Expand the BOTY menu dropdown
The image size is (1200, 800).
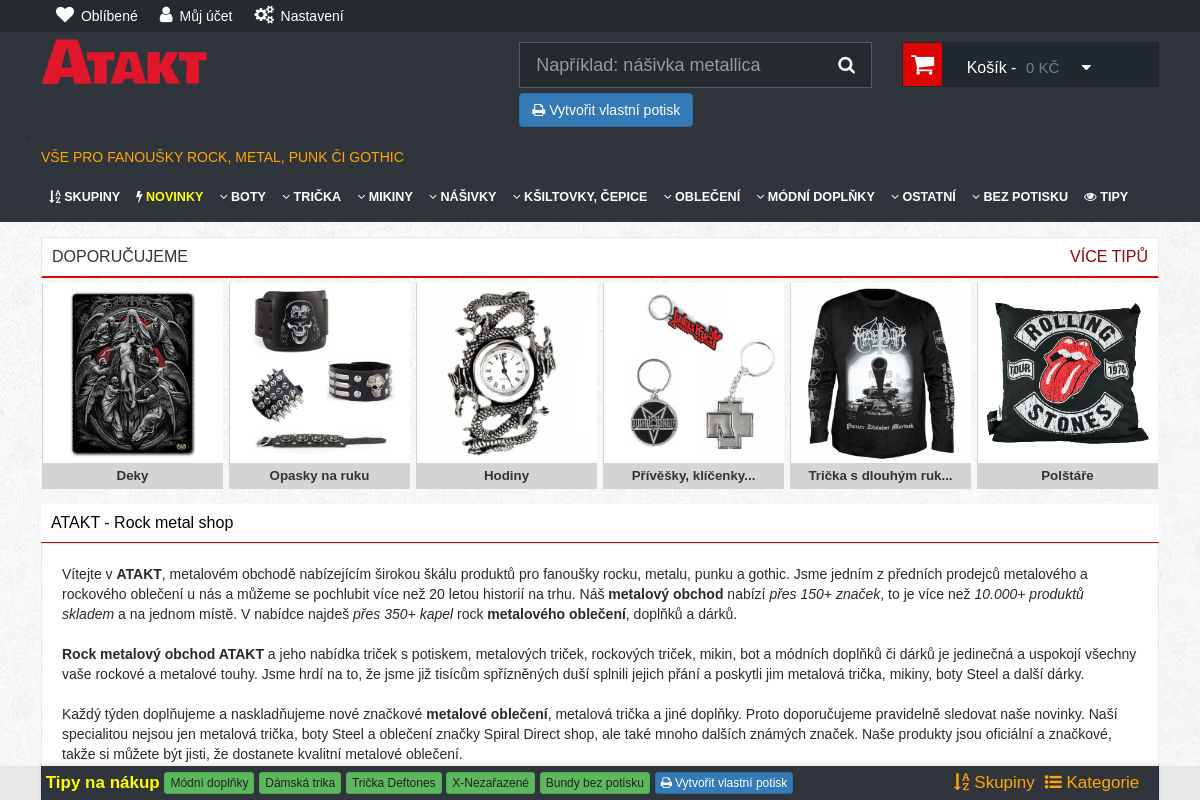242,197
